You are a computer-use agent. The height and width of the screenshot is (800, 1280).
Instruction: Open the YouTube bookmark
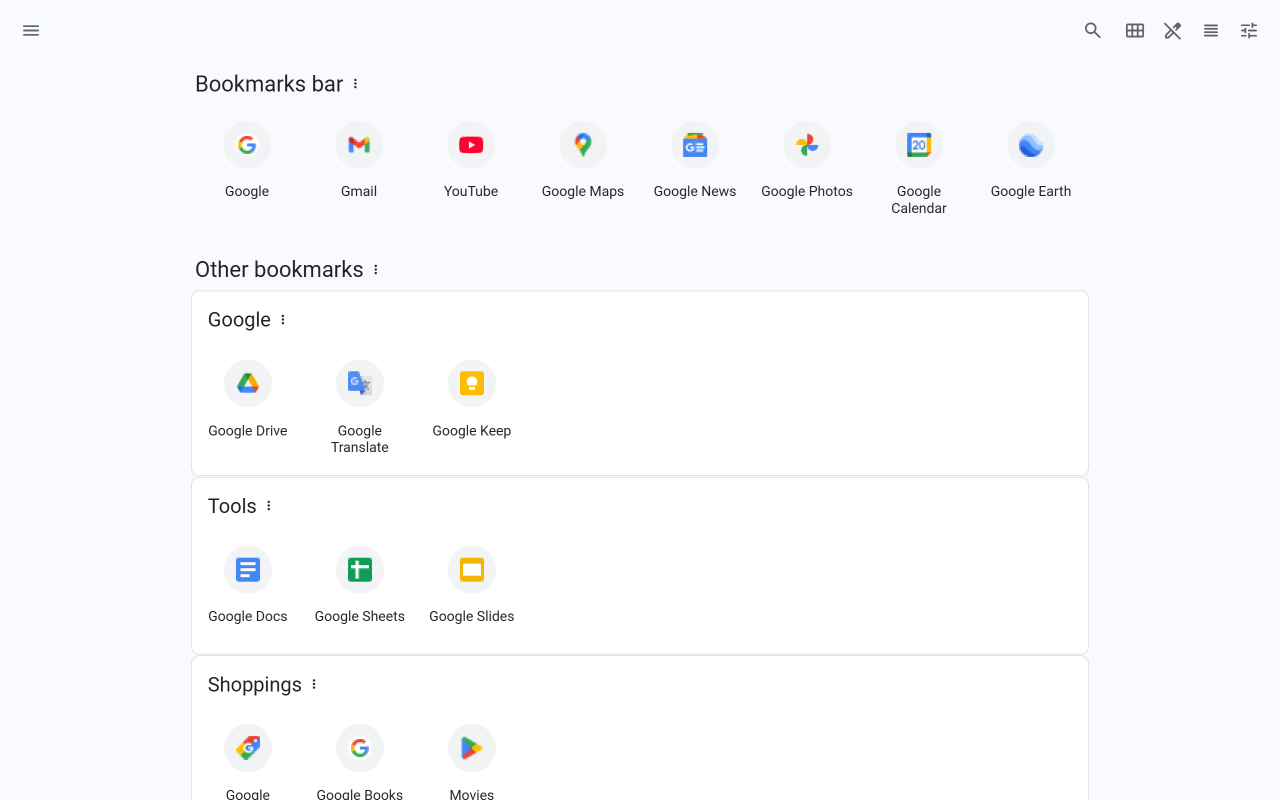coord(471,145)
